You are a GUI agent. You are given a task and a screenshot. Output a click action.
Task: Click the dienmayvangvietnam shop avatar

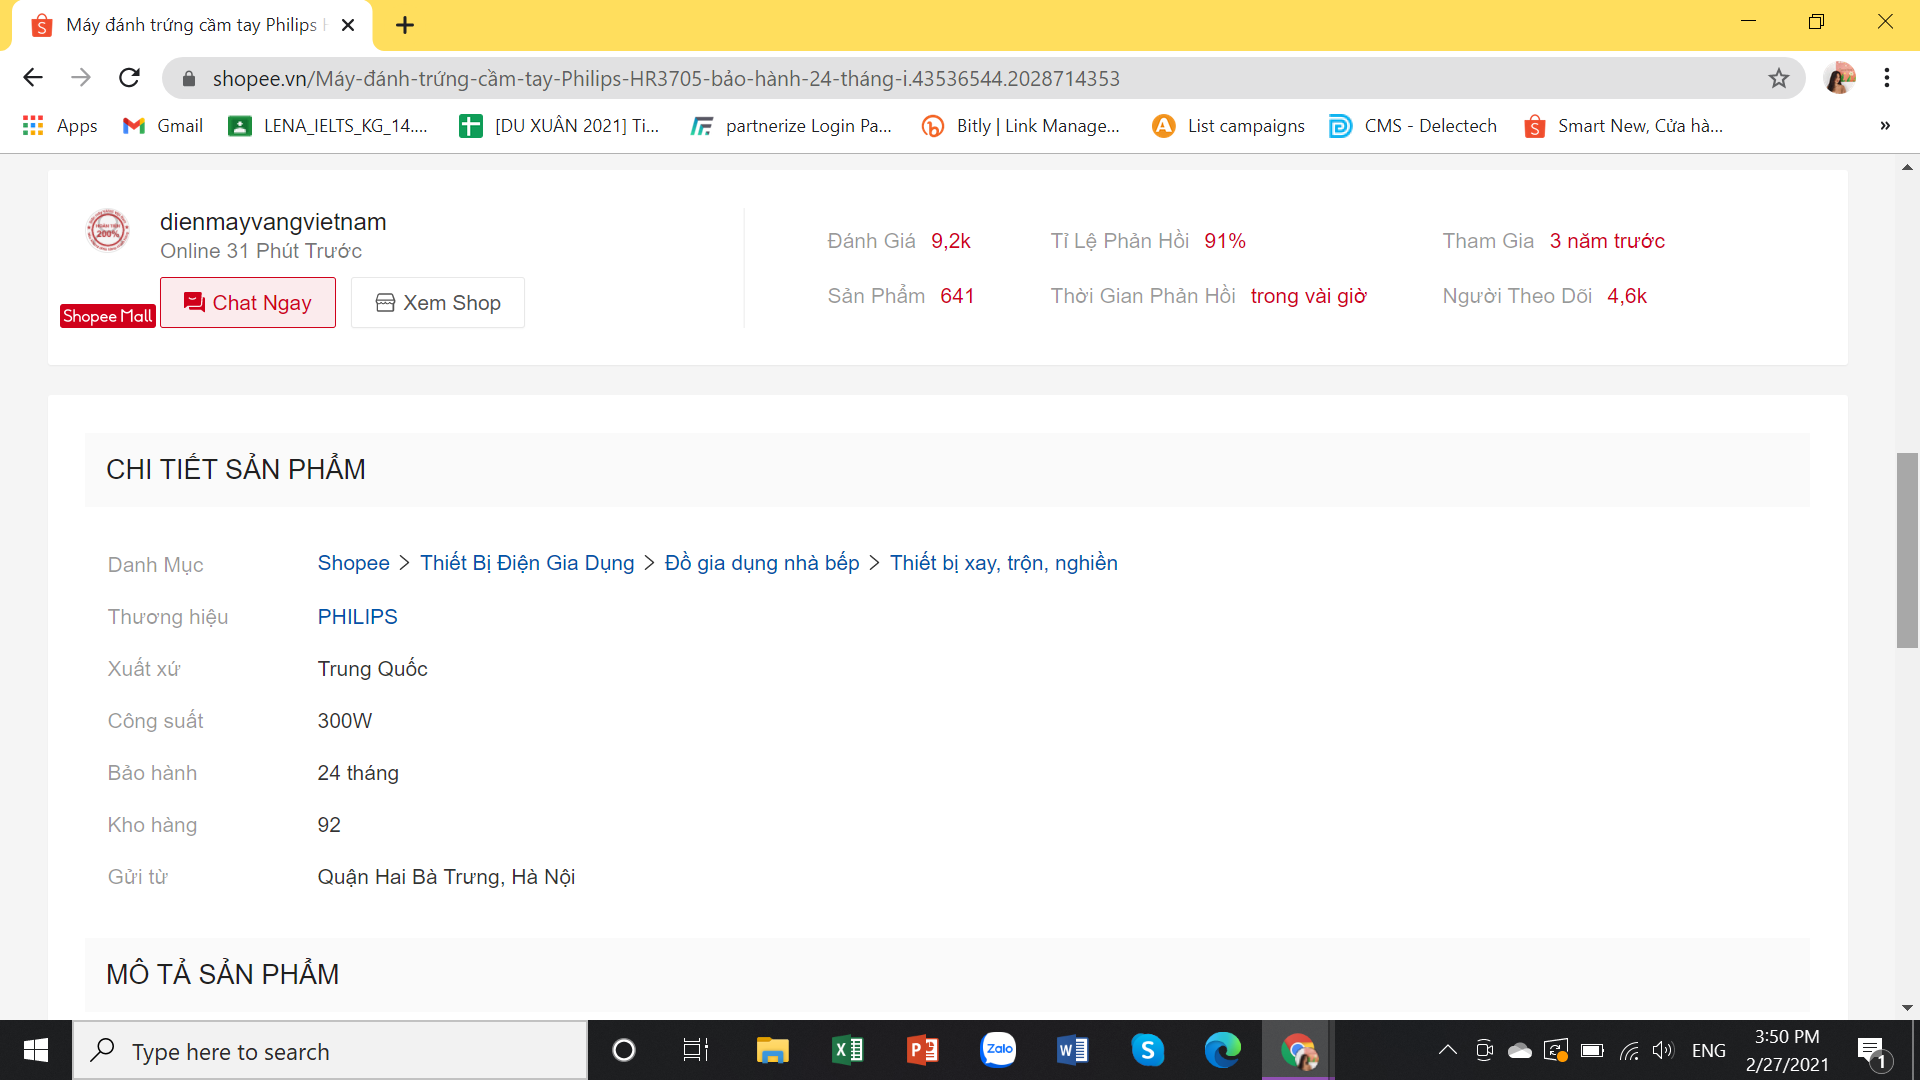pyautogui.click(x=108, y=231)
